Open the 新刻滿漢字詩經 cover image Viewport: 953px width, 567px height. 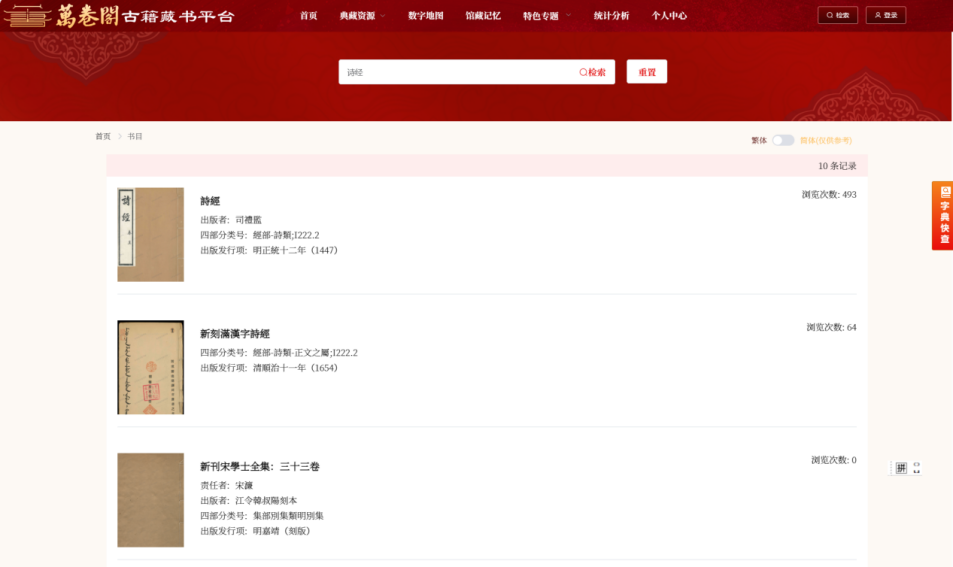[x=150, y=367]
